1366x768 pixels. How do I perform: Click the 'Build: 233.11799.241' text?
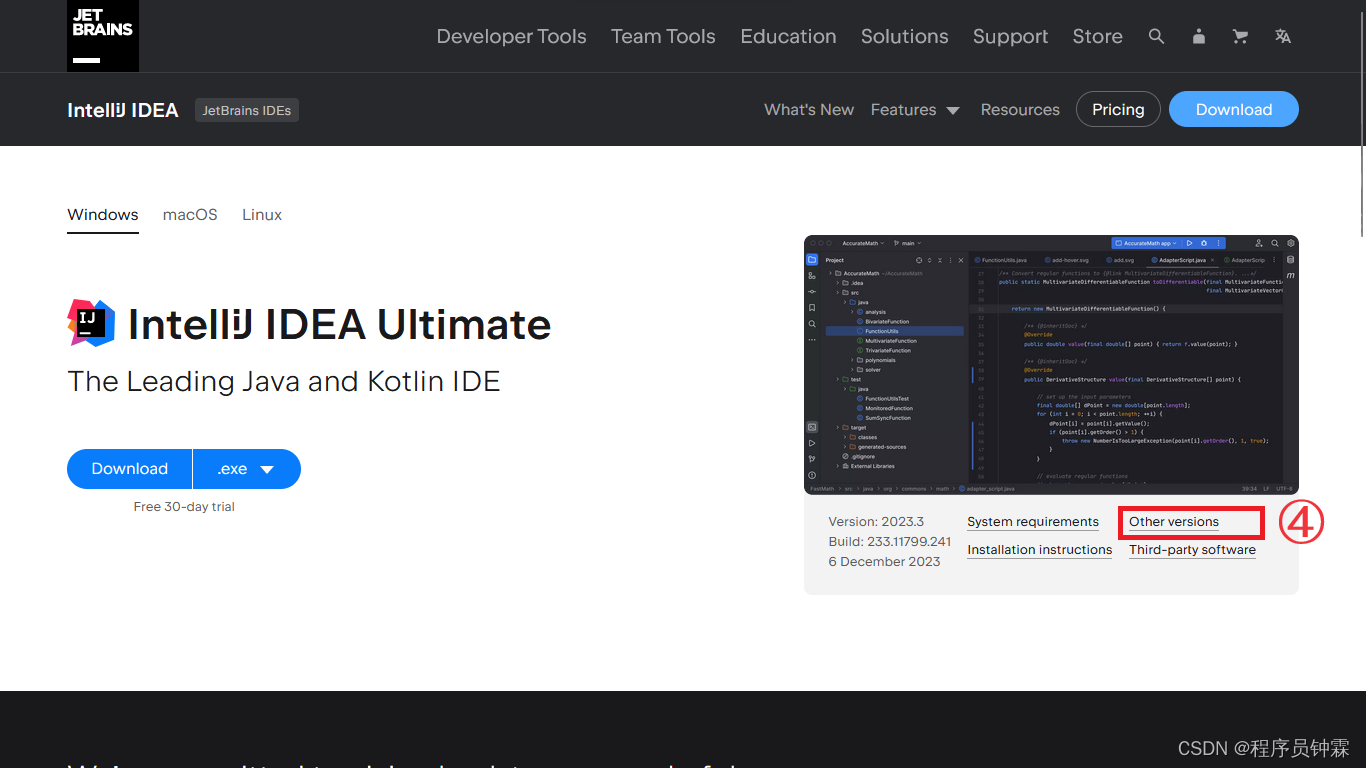[890, 542]
